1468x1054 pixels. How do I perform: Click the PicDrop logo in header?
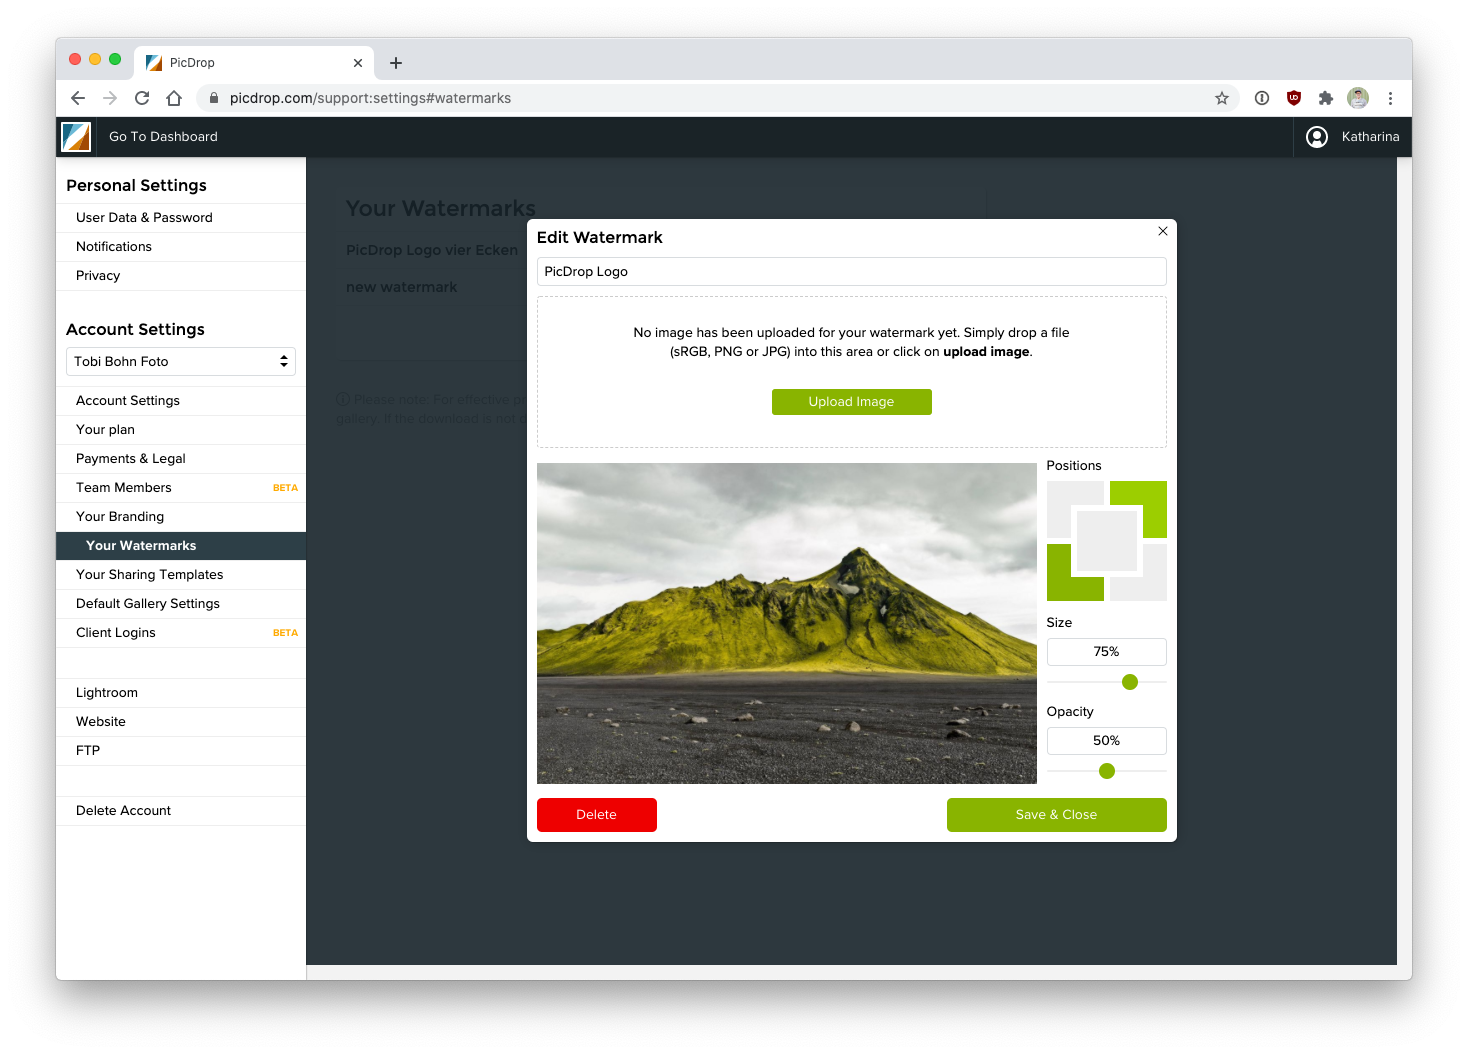76,137
